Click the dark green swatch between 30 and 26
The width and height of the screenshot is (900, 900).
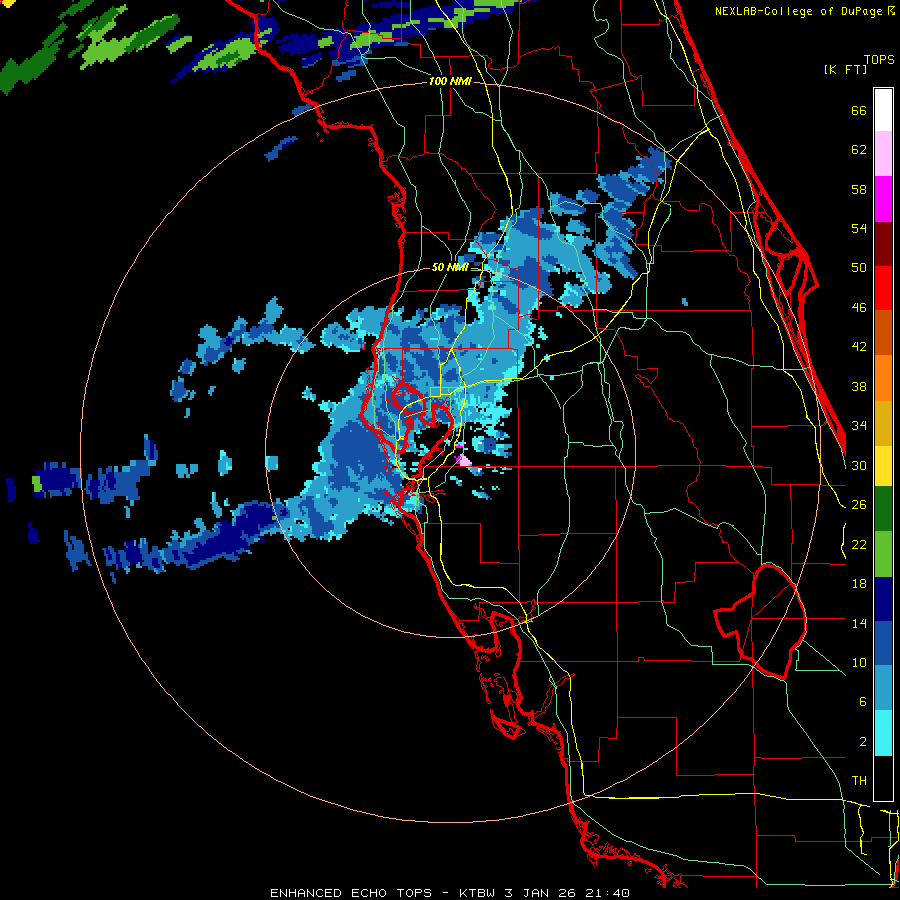coord(883,509)
